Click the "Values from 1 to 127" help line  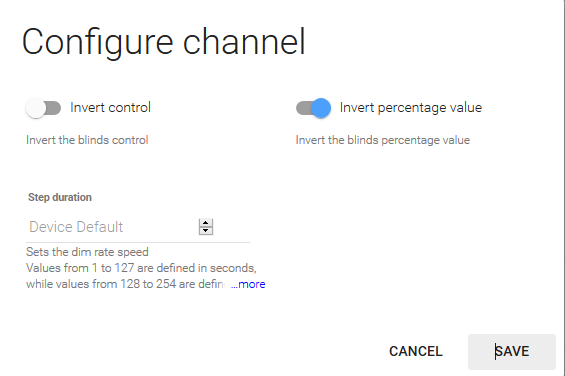click(x=141, y=268)
